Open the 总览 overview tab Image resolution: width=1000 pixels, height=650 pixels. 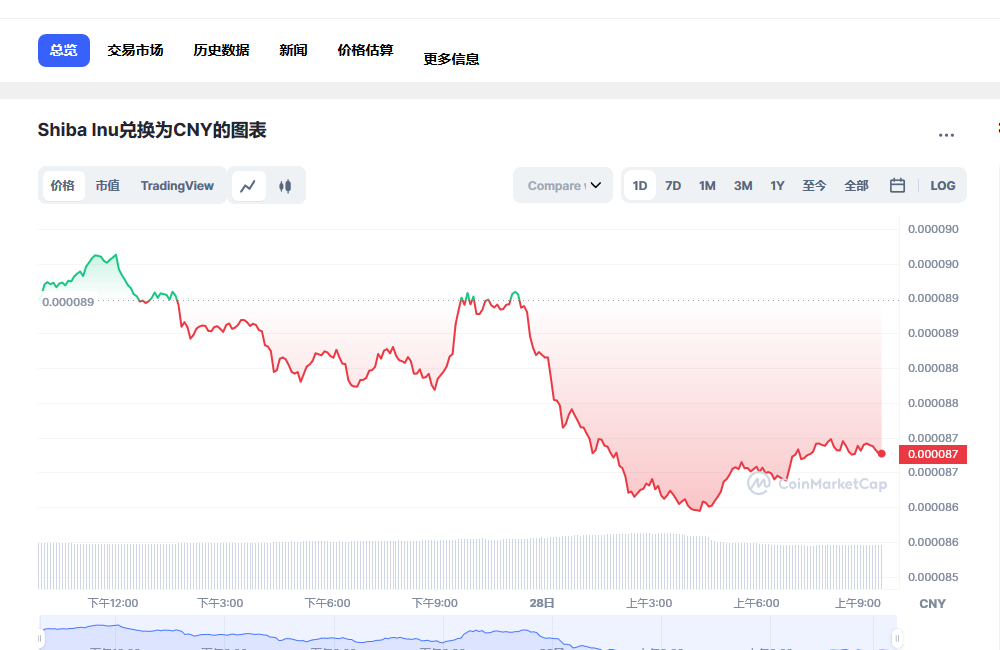[x=64, y=50]
